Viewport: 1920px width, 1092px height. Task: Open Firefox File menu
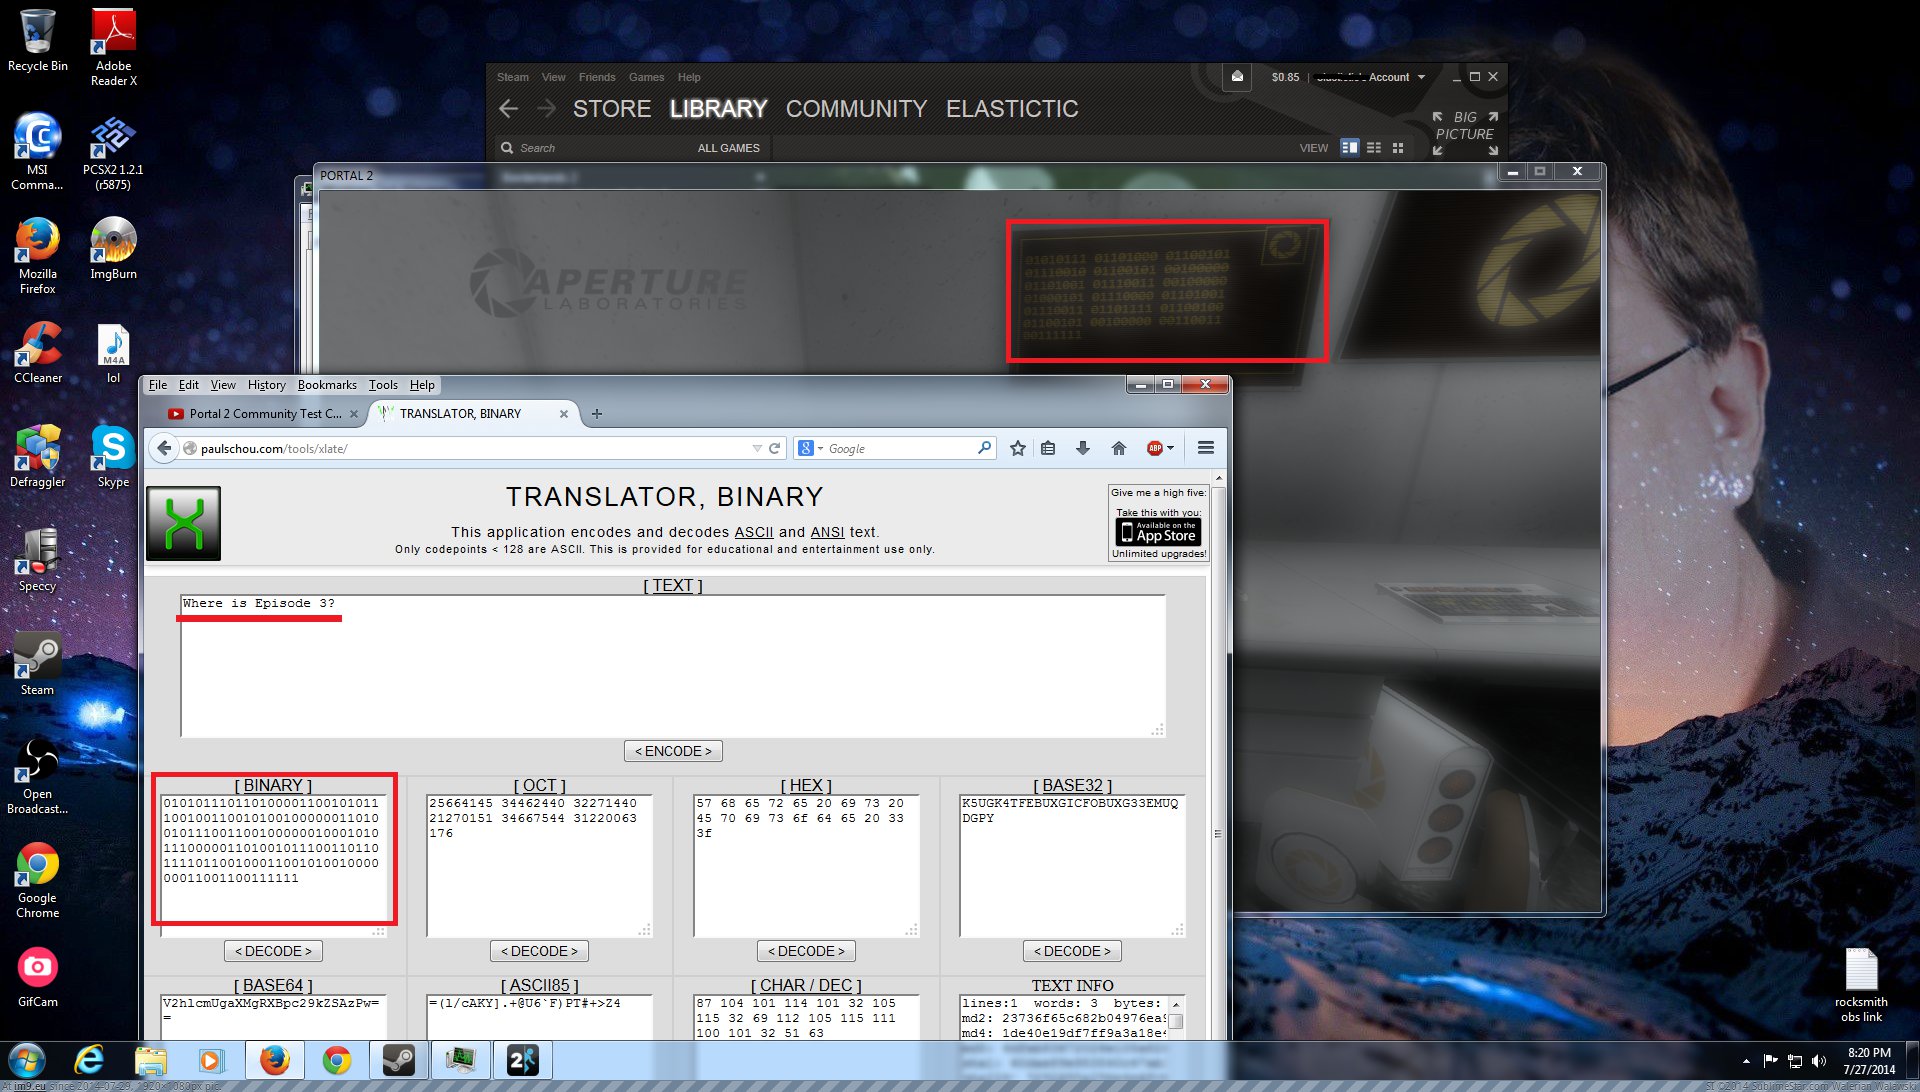pyautogui.click(x=158, y=385)
